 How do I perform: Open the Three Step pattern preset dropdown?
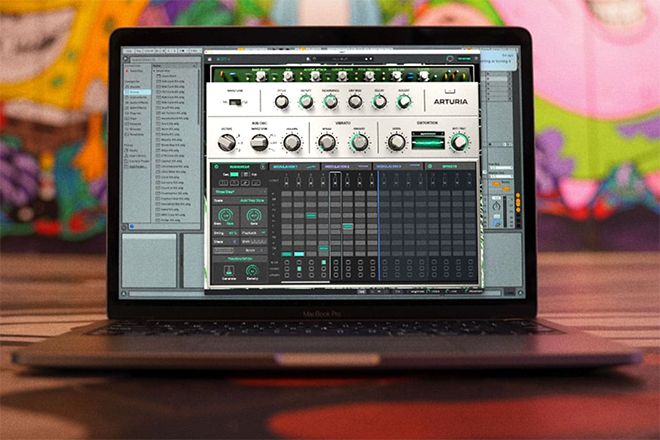(239, 192)
